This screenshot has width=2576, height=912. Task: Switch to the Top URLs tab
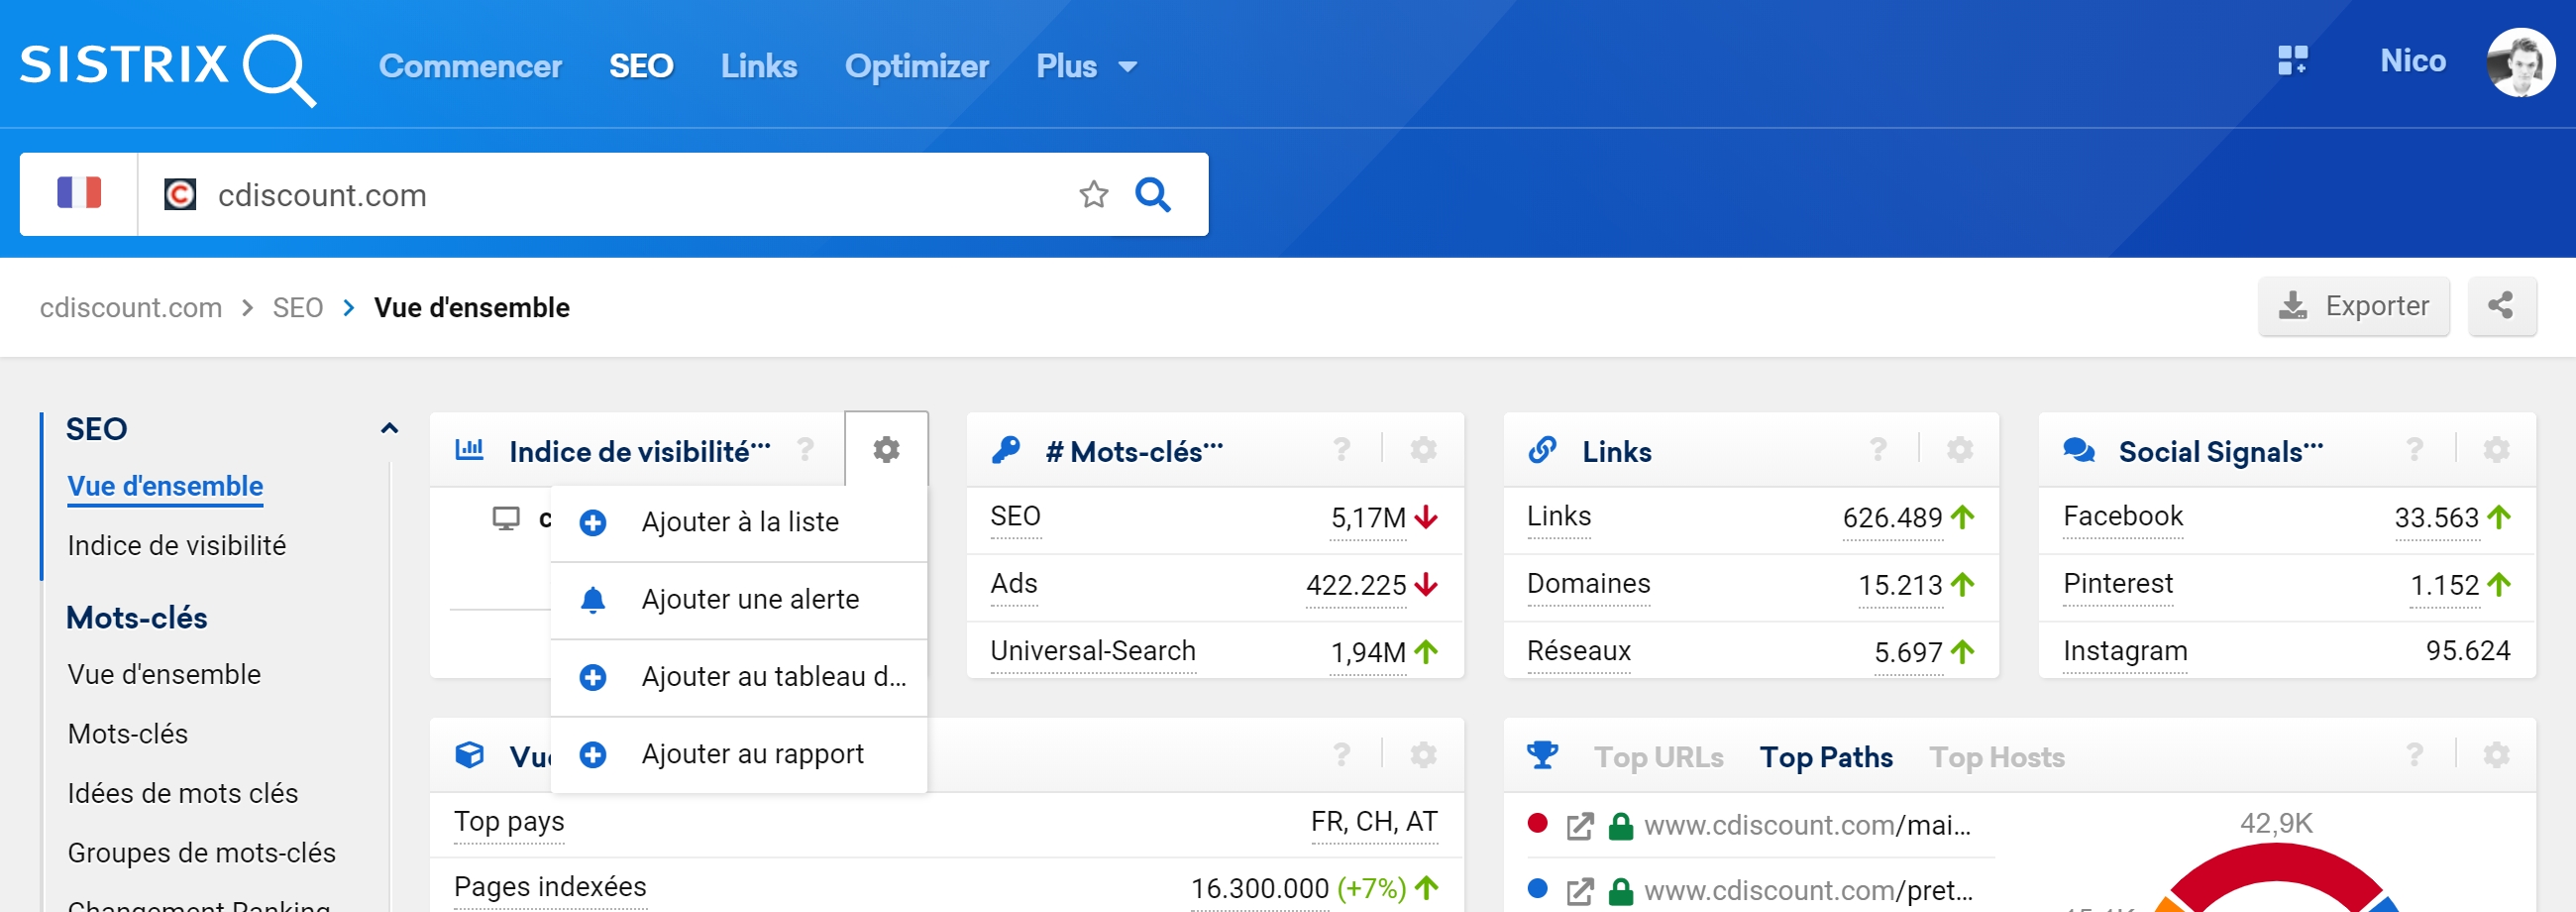1658,758
